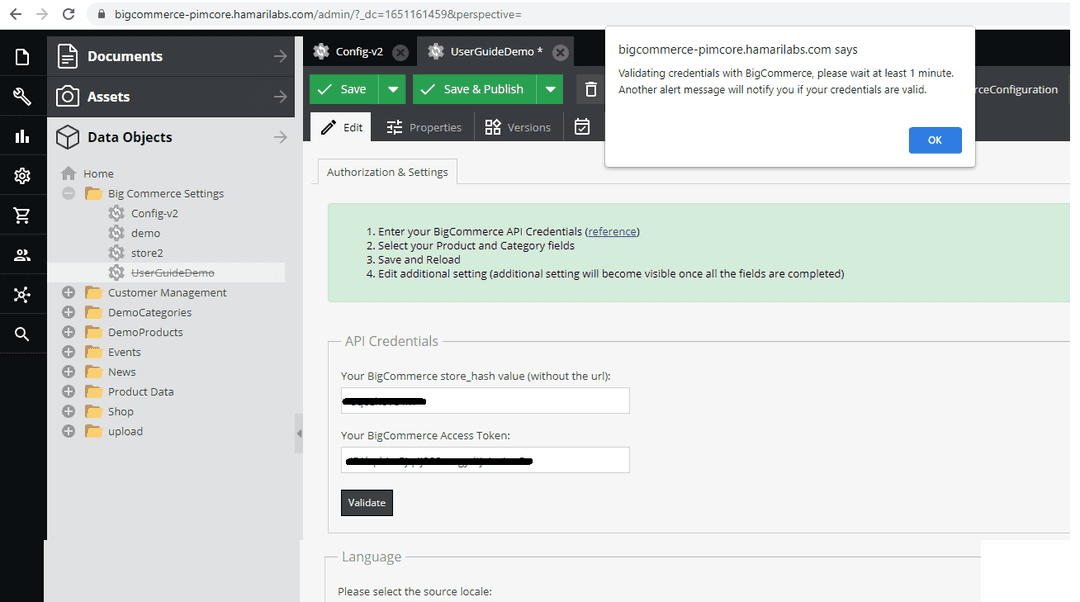This screenshot has width=1080, height=602.
Task: Open the users icon in sidebar
Action: click(22, 256)
